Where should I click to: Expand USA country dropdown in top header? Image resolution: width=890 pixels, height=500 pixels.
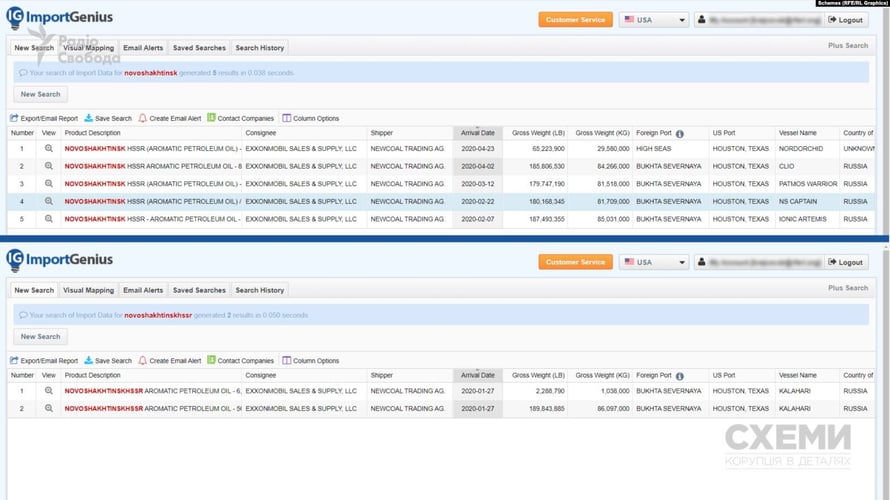654,20
